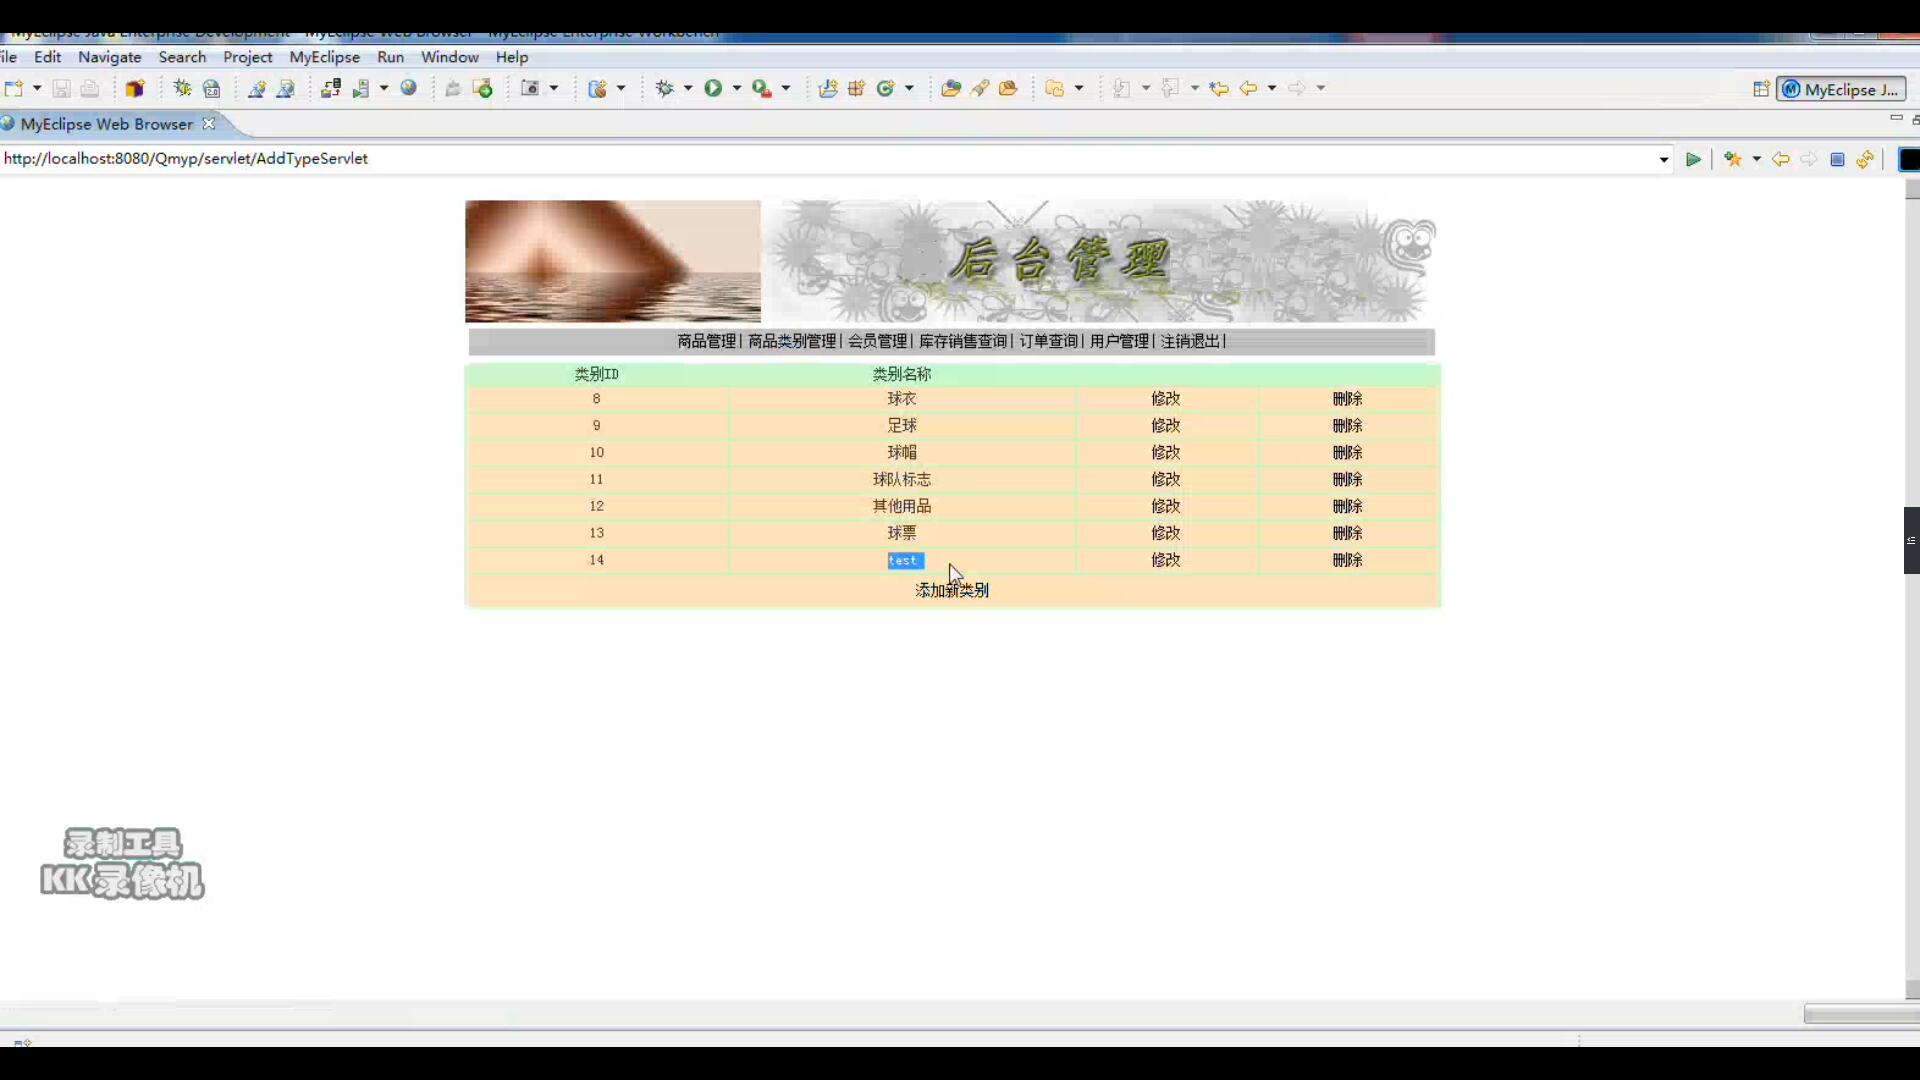This screenshot has width=1920, height=1080.
Task: Click the screen capture camera icon
Action: pos(531,88)
